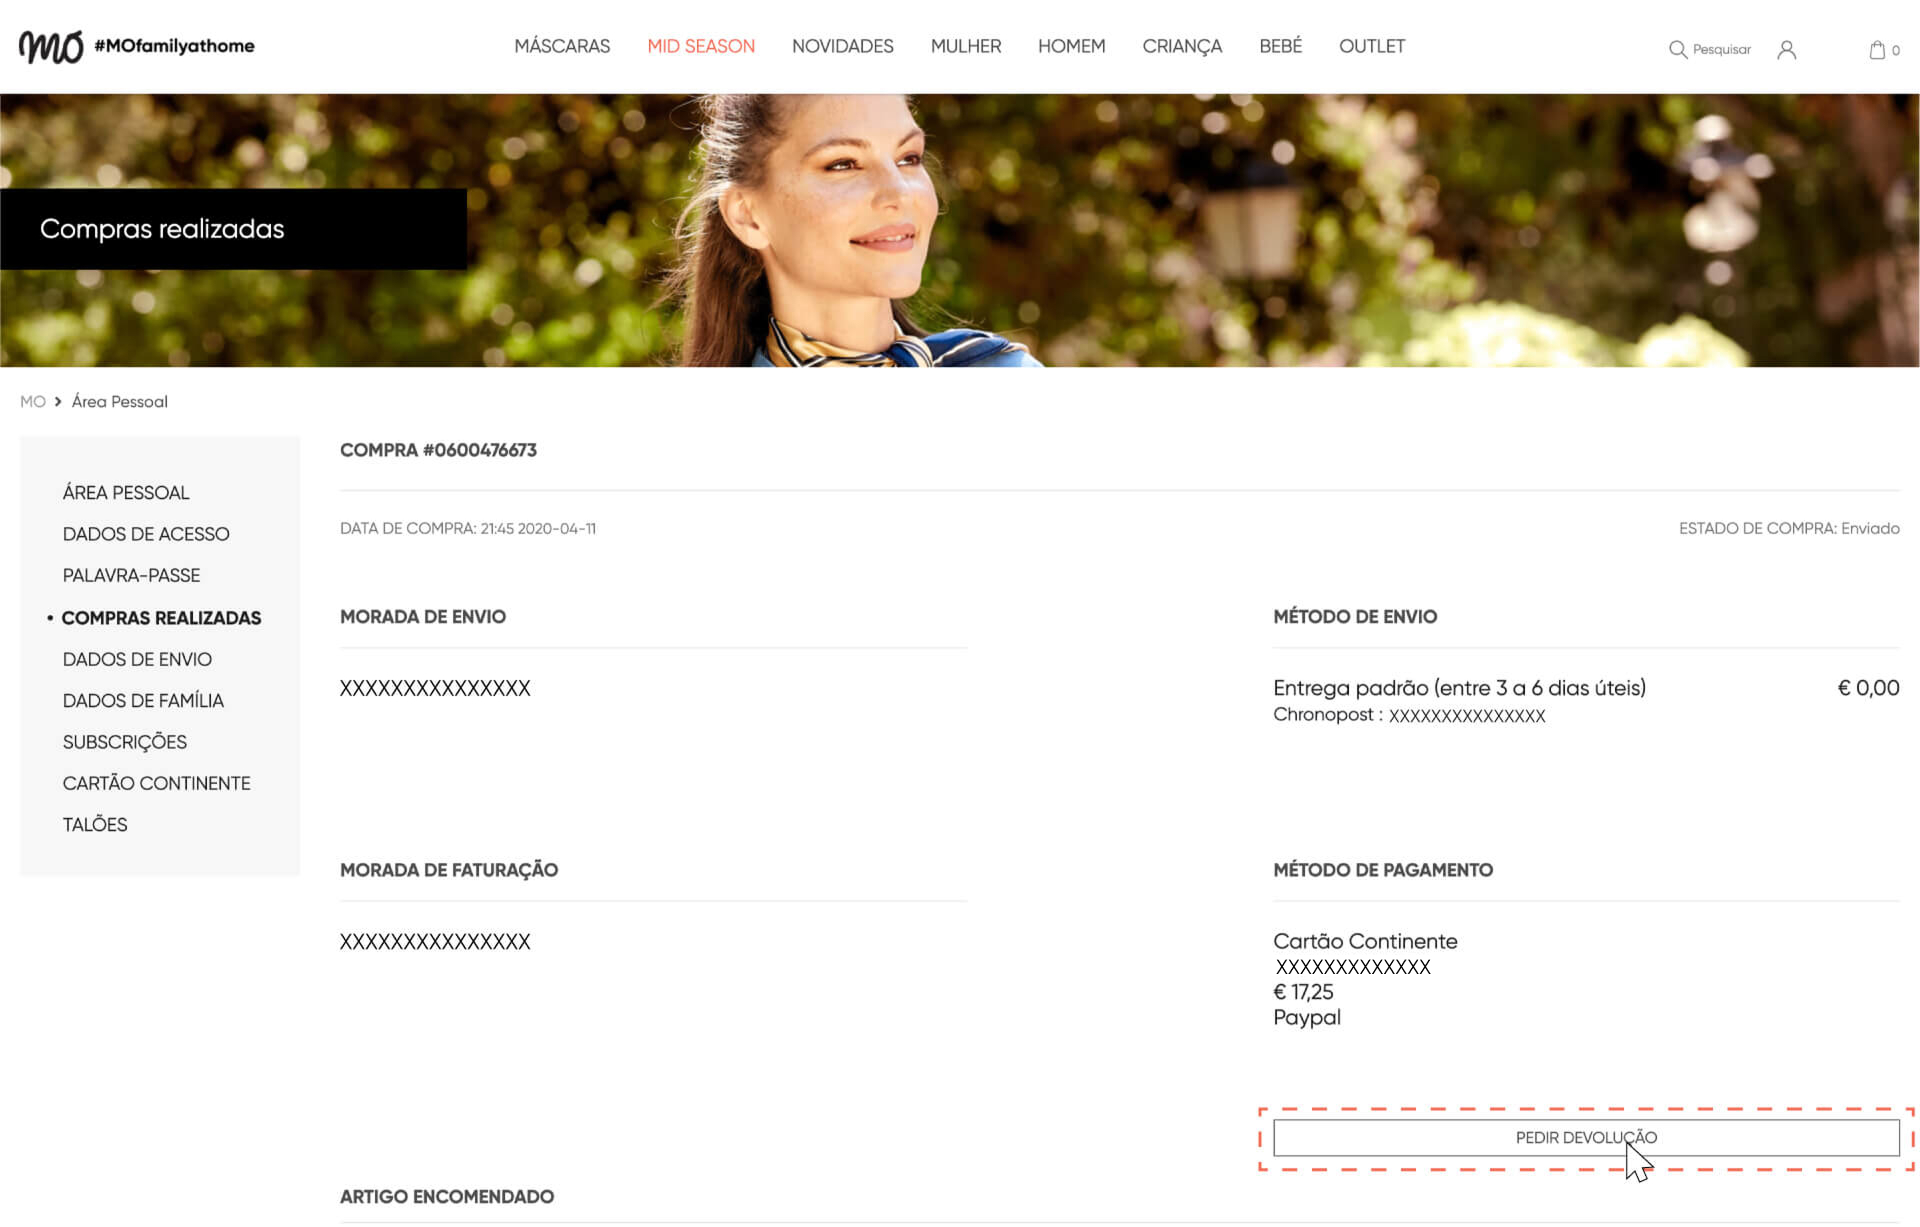Select MULHER in the navigation bar
This screenshot has height=1227, width=1920.
point(965,46)
